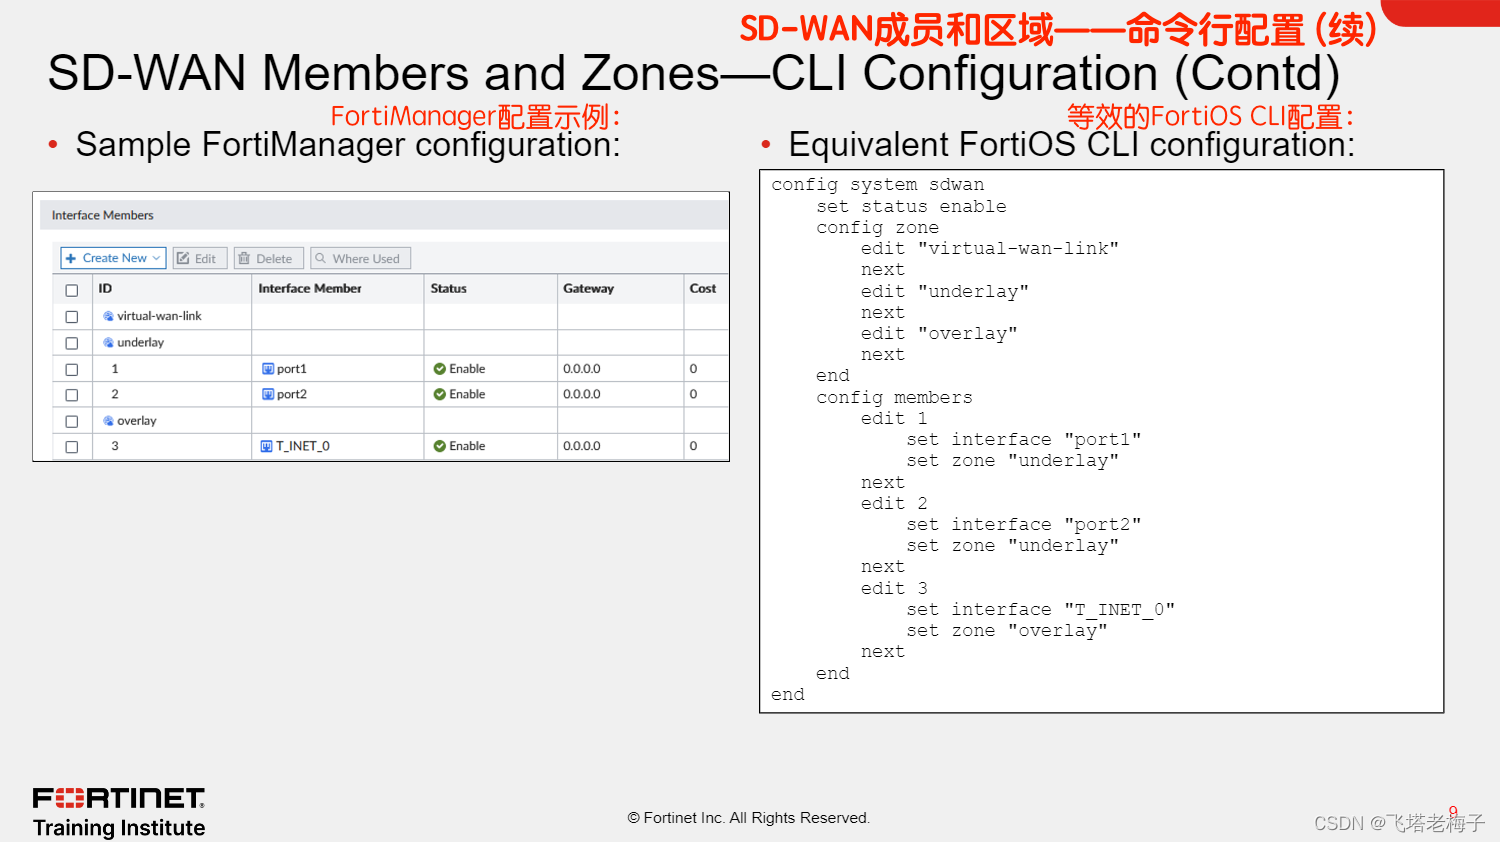Click the port1 interface icon

(268, 369)
